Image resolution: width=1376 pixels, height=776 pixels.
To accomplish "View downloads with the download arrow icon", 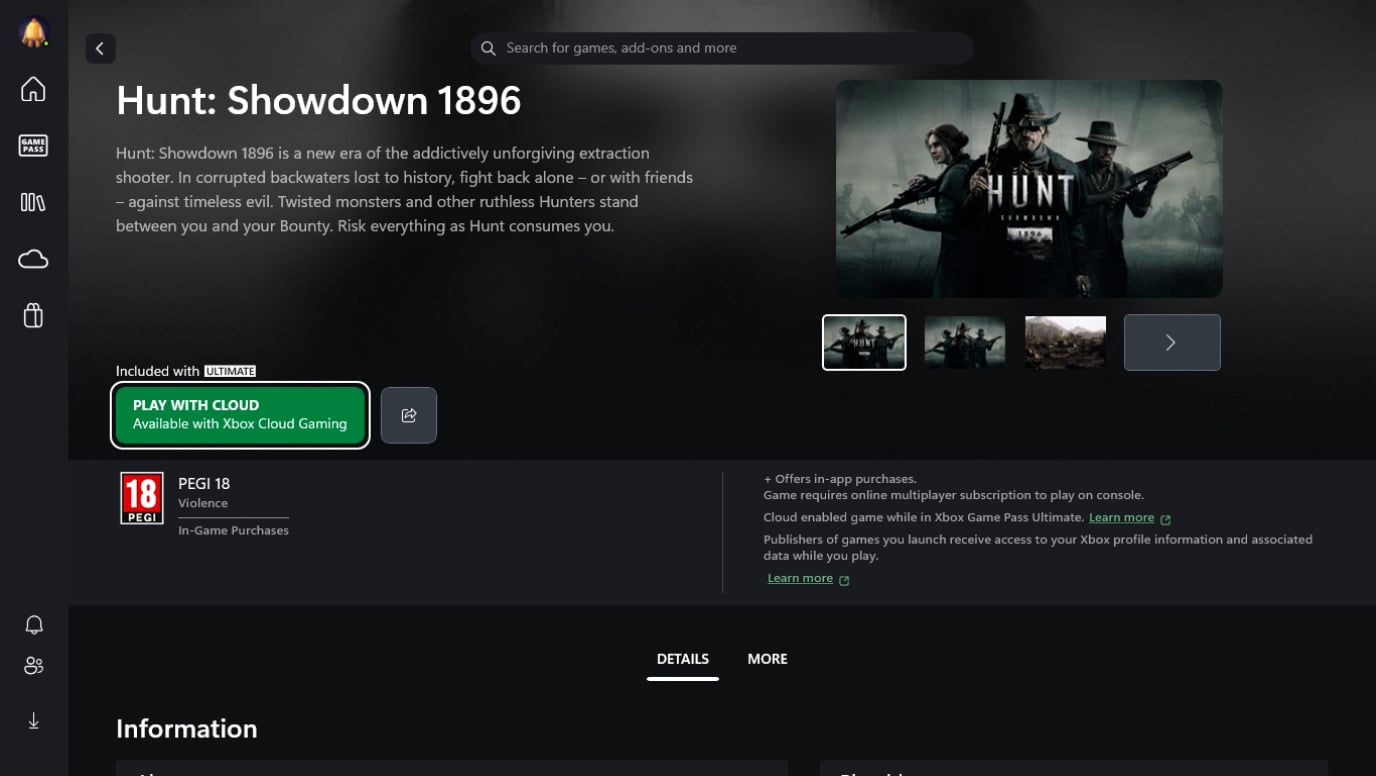I will point(33,721).
